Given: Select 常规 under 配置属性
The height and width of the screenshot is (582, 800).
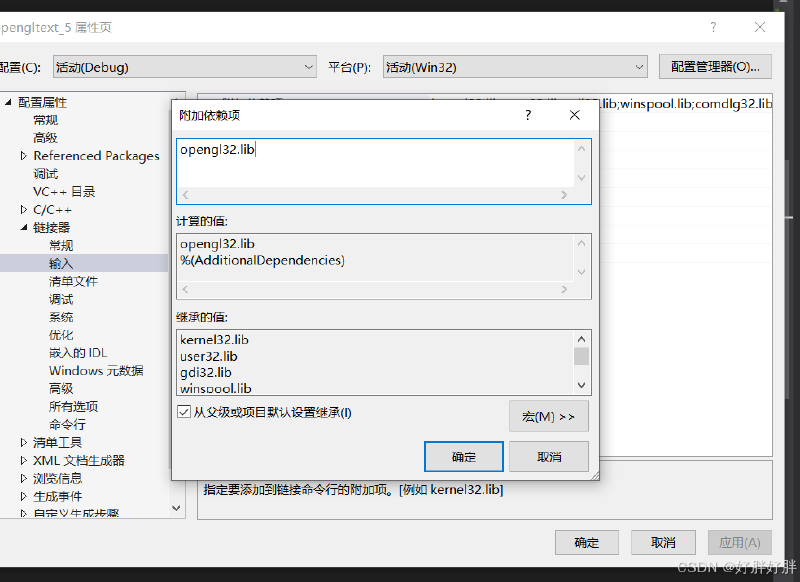Looking at the screenshot, I should pyautogui.click(x=45, y=120).
